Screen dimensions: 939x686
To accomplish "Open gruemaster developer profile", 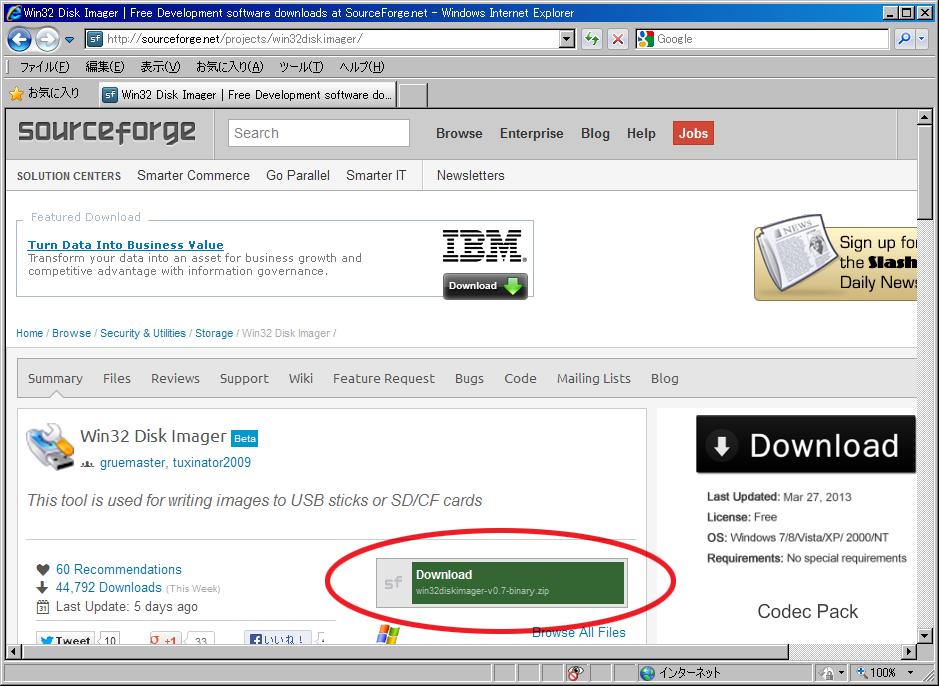I will click(x=132, y=463).
